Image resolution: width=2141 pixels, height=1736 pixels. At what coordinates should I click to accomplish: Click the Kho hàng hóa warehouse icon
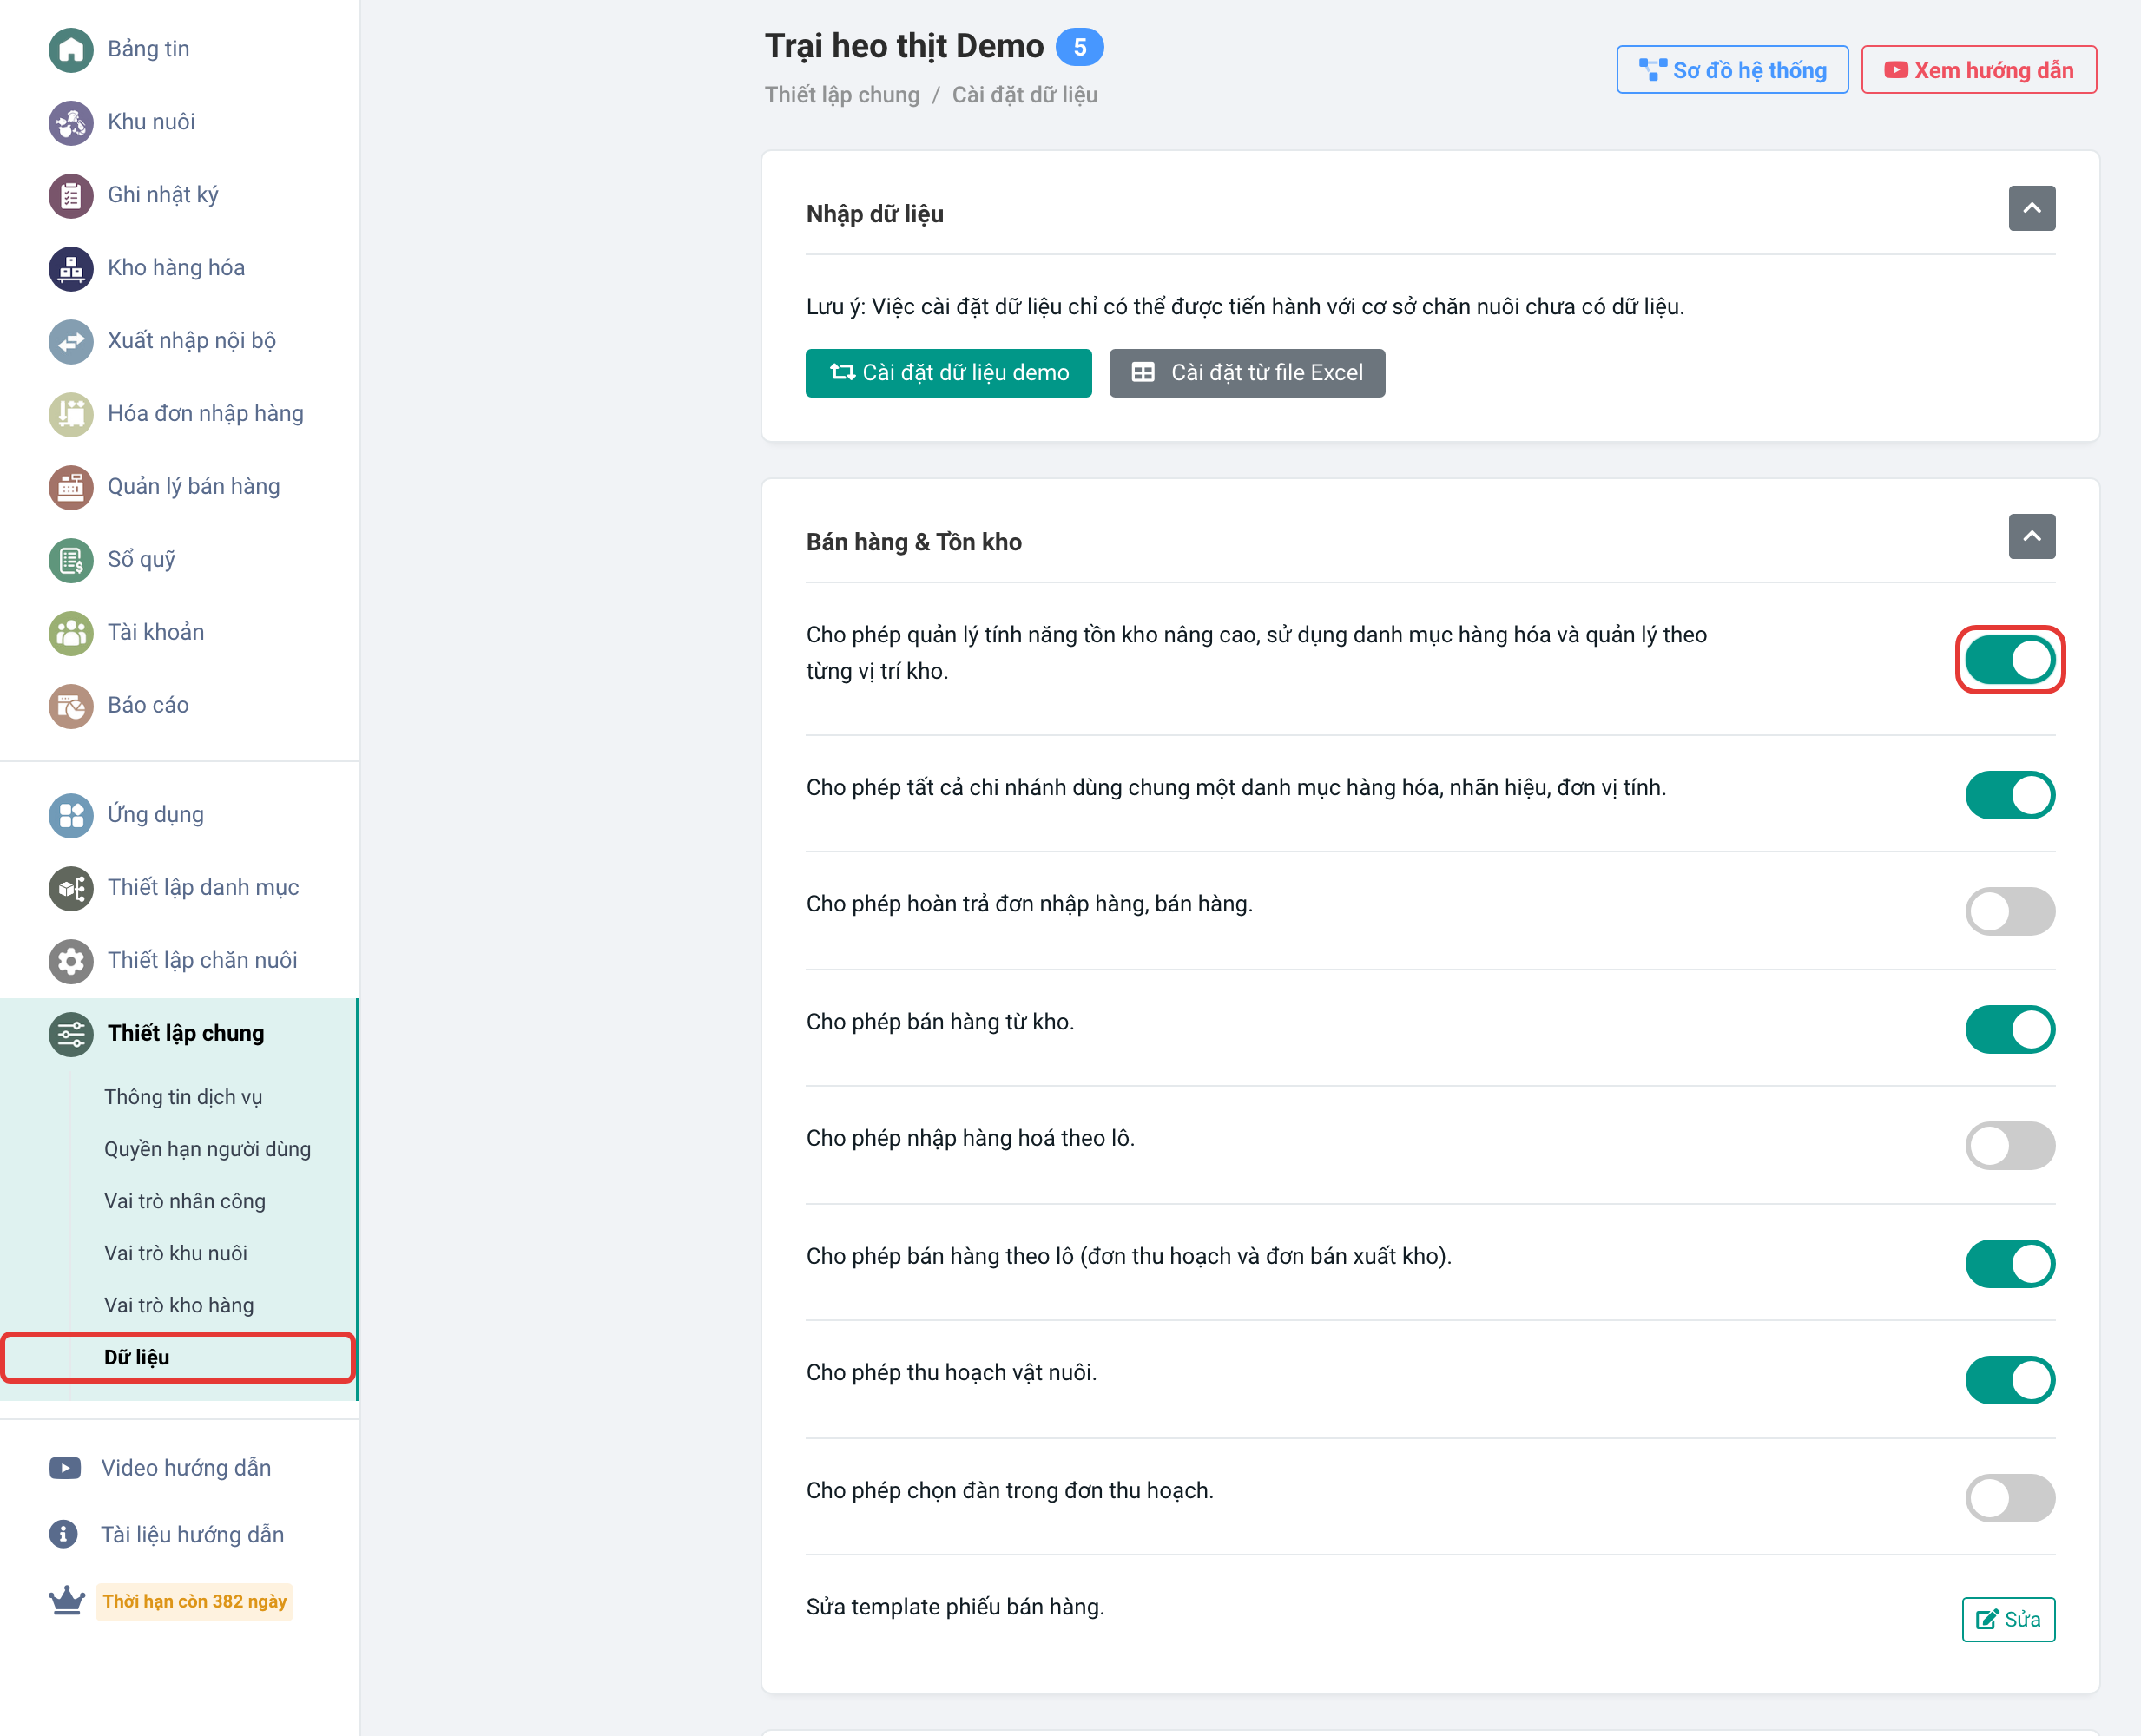[x=70, y=268]
